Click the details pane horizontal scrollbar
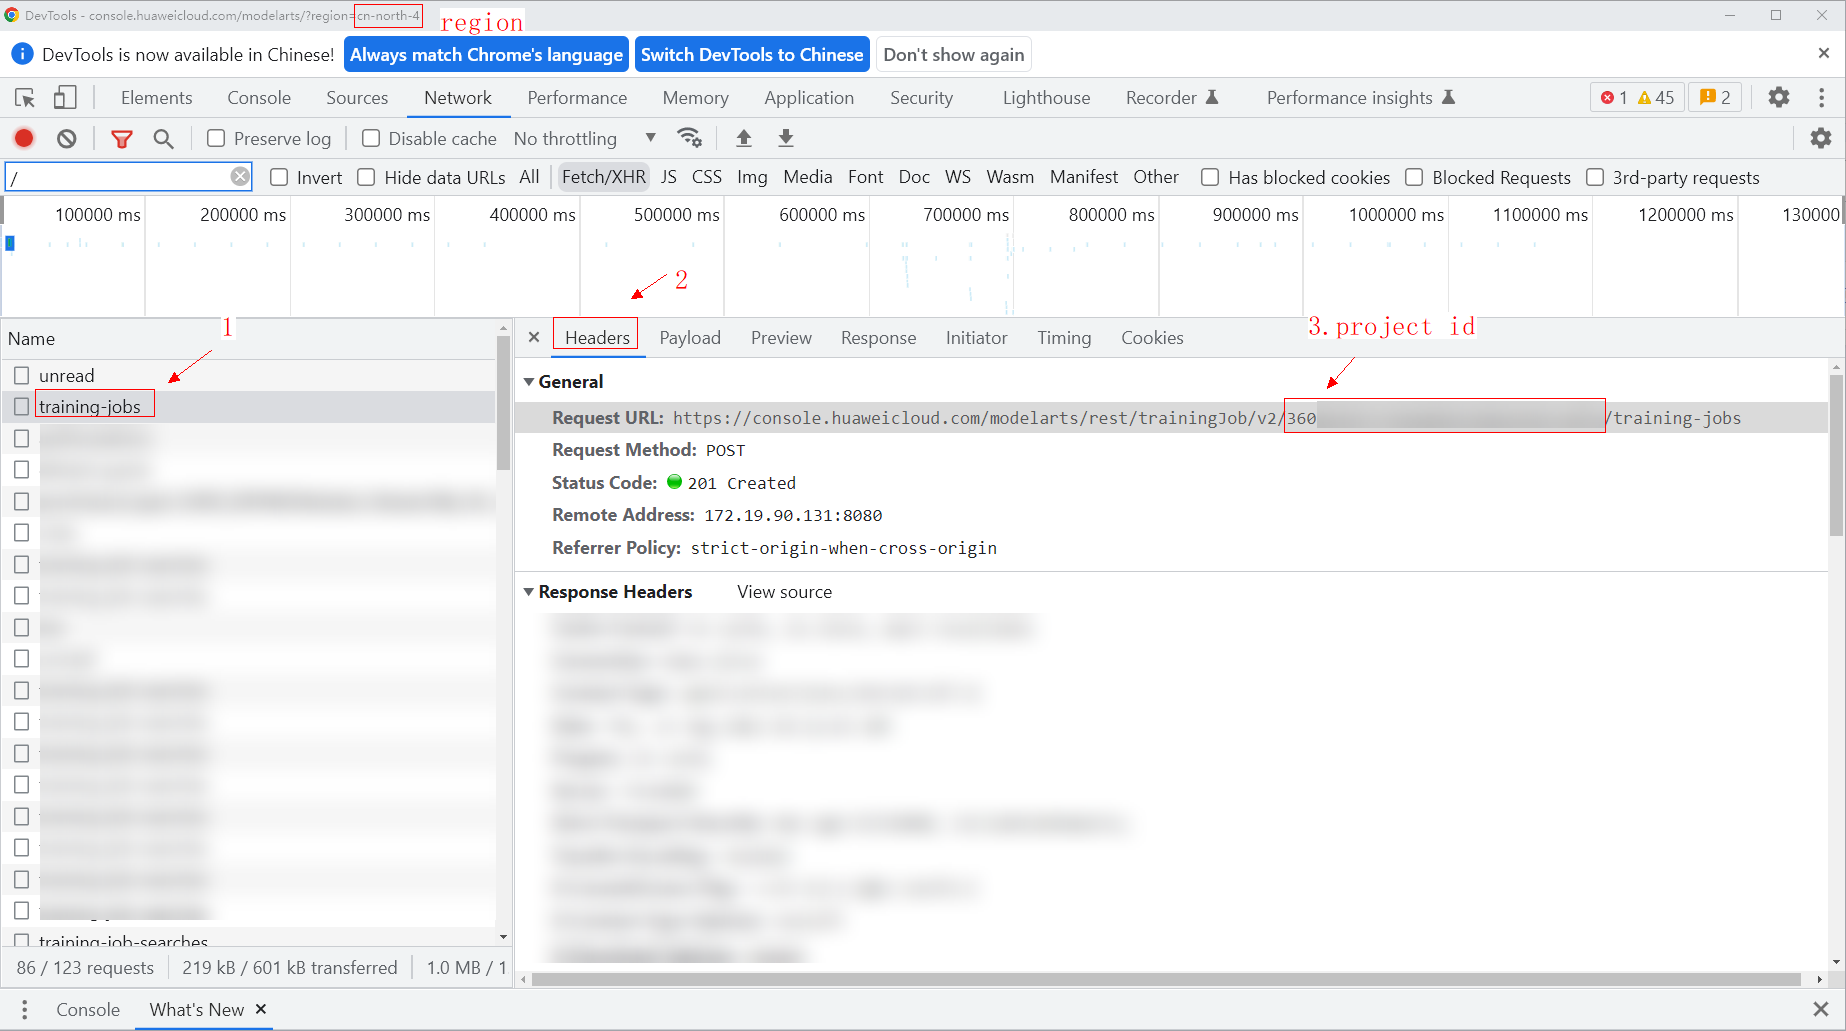Screen dimensions: 1846x1031 tap(1166, 979)
